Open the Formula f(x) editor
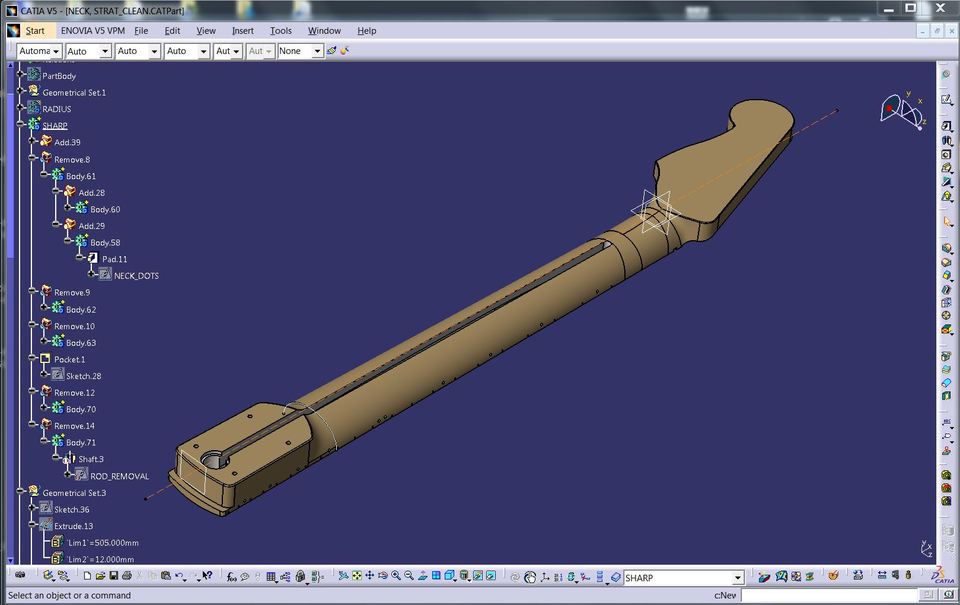The width and height of the screenshot is (960, 605). [231, 576]
